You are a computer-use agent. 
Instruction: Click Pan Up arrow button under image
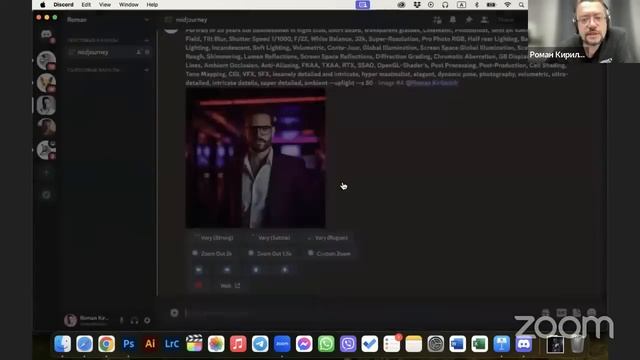coord(256,269)
